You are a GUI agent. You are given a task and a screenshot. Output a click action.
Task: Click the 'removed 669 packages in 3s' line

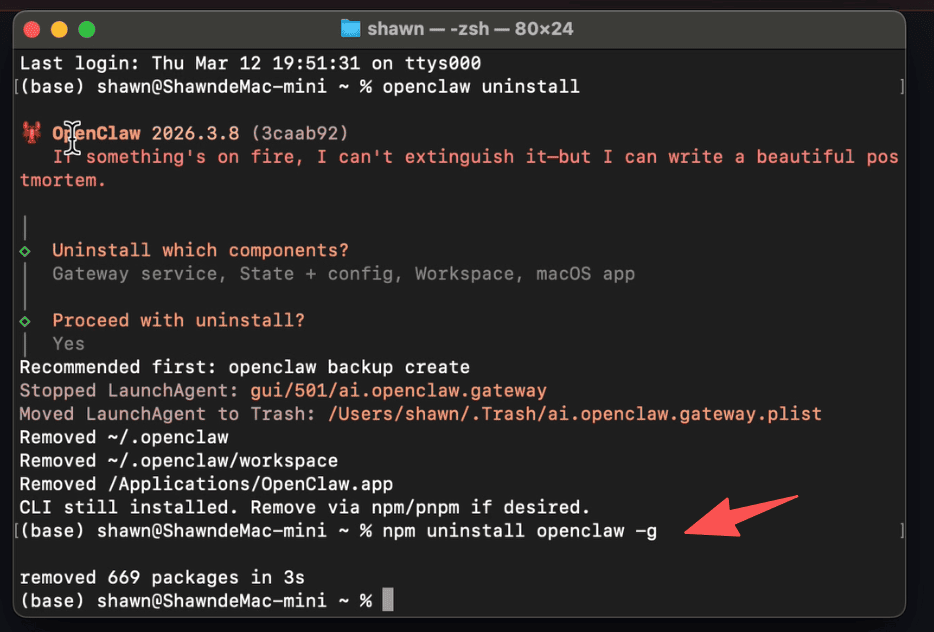click(161, 577)
